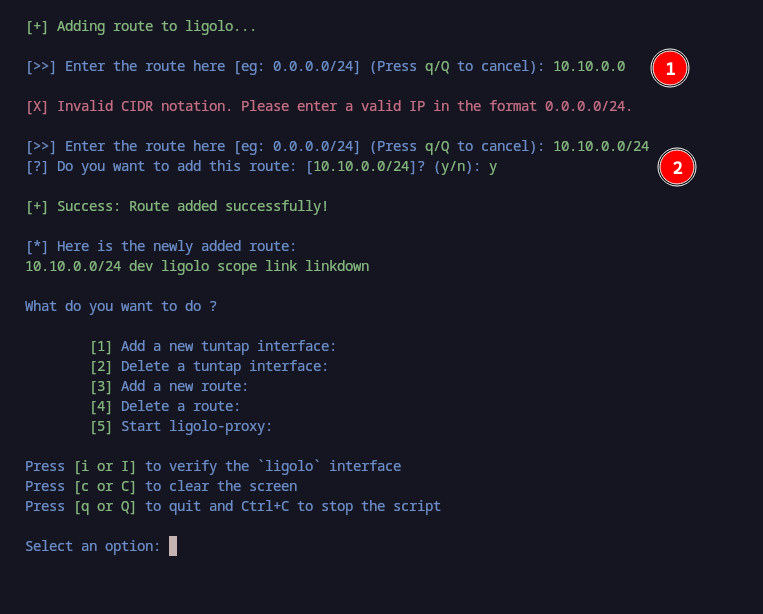The height and width of the screenshot is (614, 763).
Task: Select menu option Delete a tuntap interface
Action: click(x=209, y=366)
